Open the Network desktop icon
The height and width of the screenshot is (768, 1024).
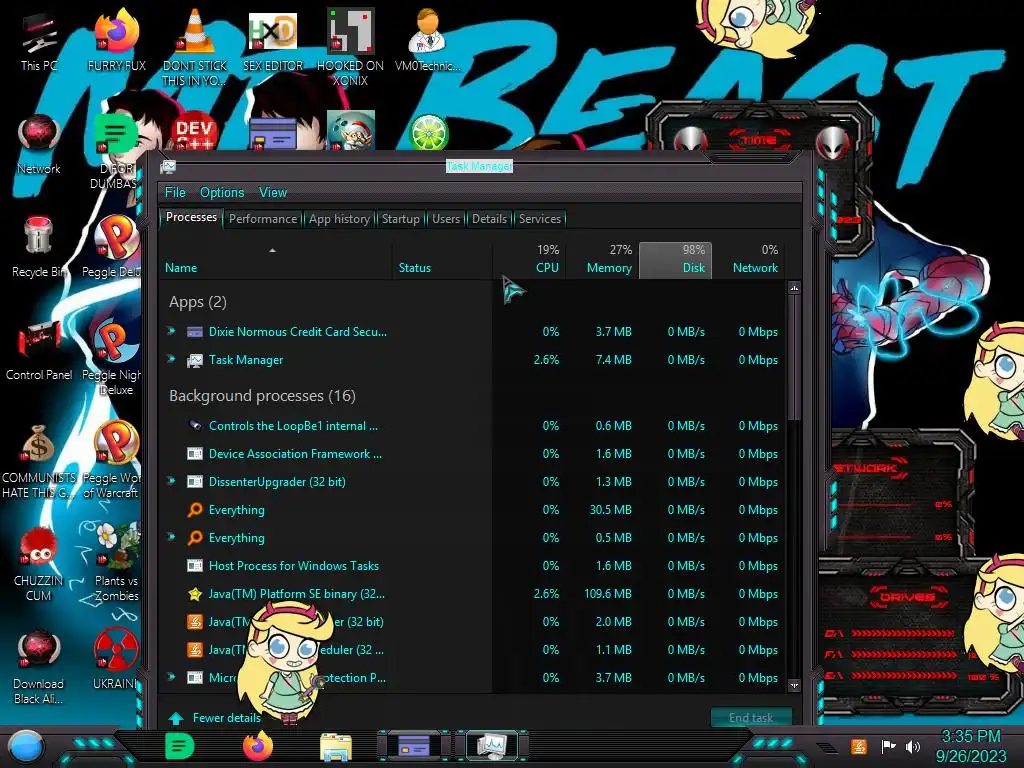point(39,145)
